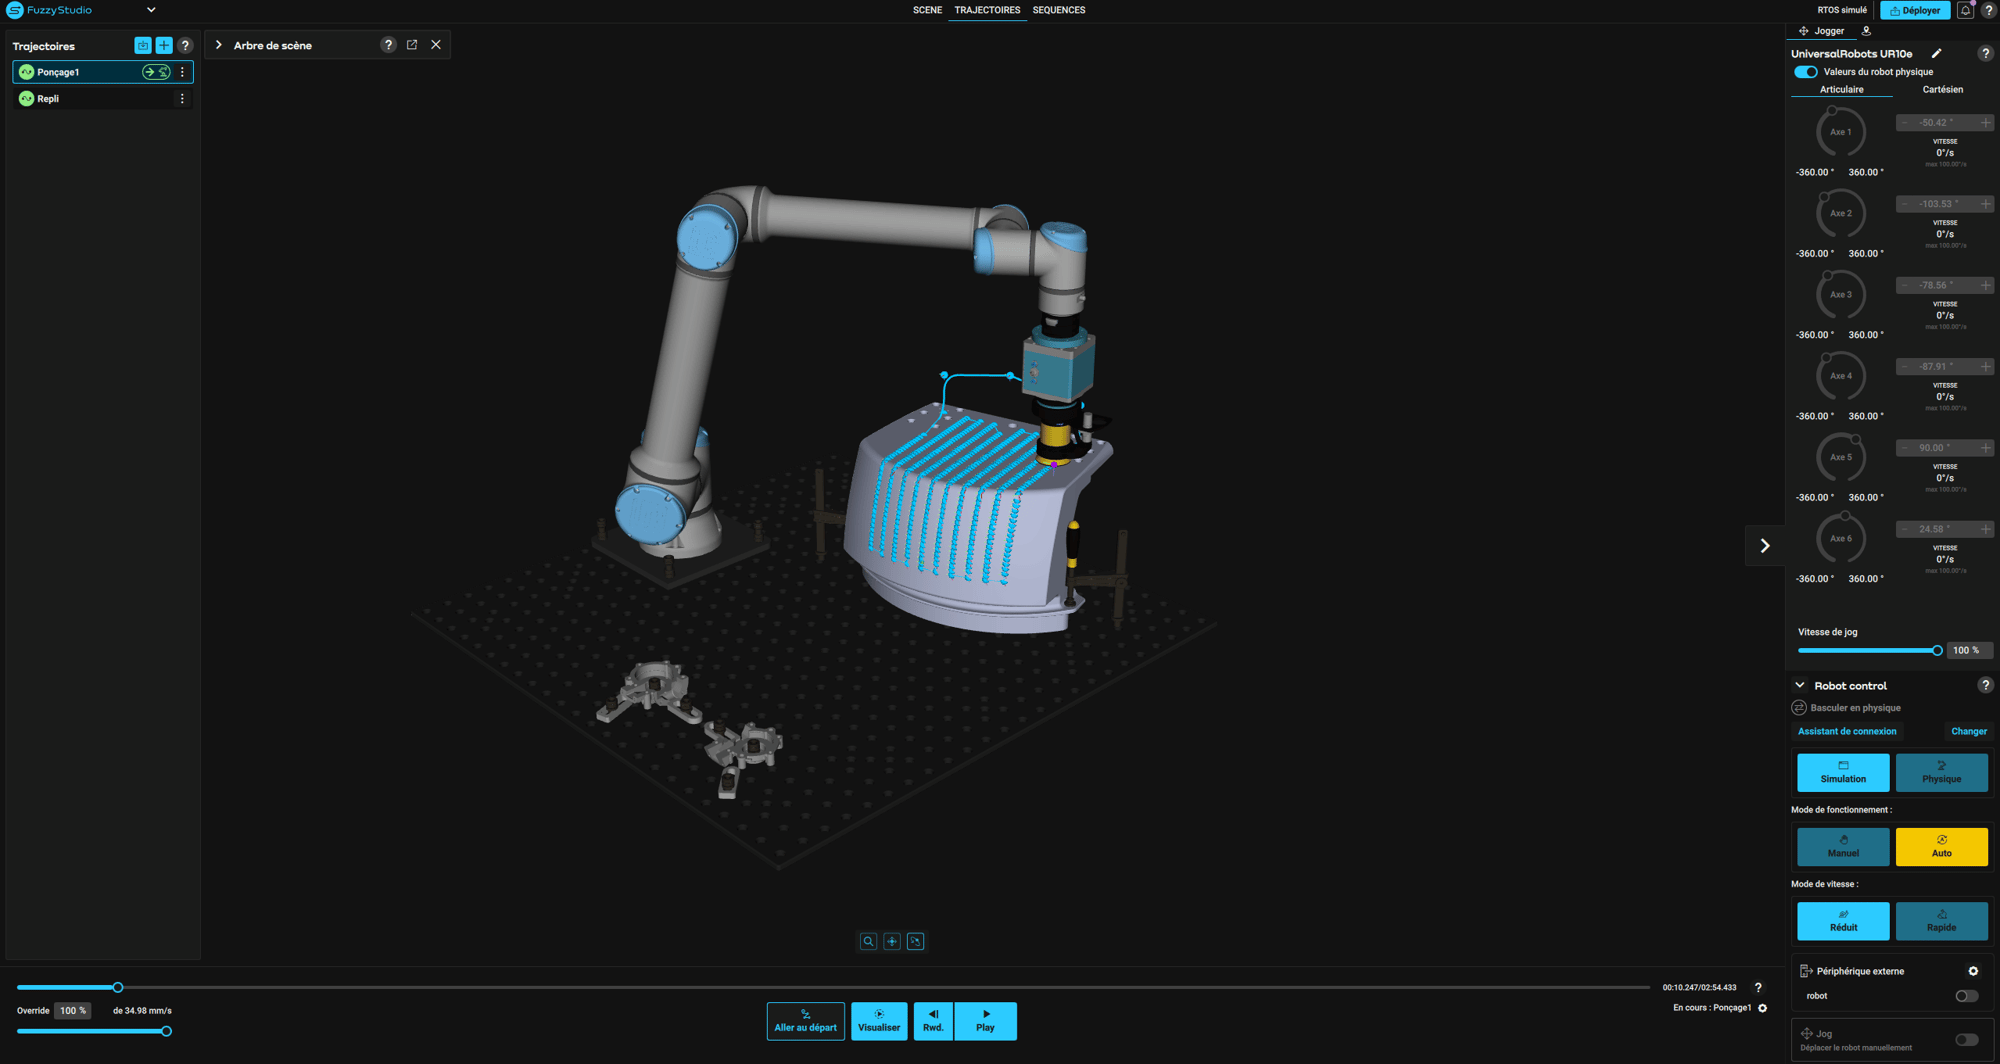Turn on the manual Jog switch
The height and width of the screenshot is (1064, 2000).
pyautogui.click(x=1966, y=1040)
